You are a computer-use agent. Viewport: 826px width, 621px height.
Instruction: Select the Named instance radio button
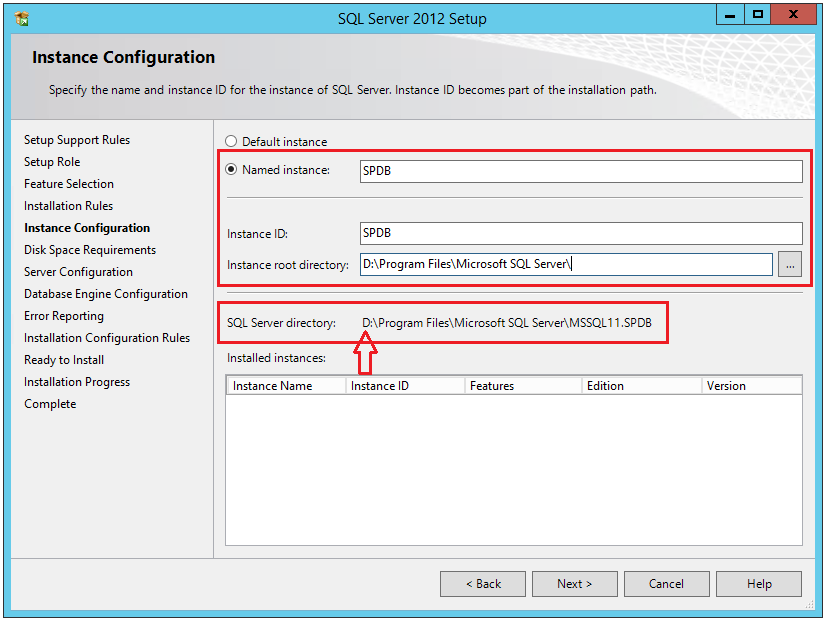[231, 170]
